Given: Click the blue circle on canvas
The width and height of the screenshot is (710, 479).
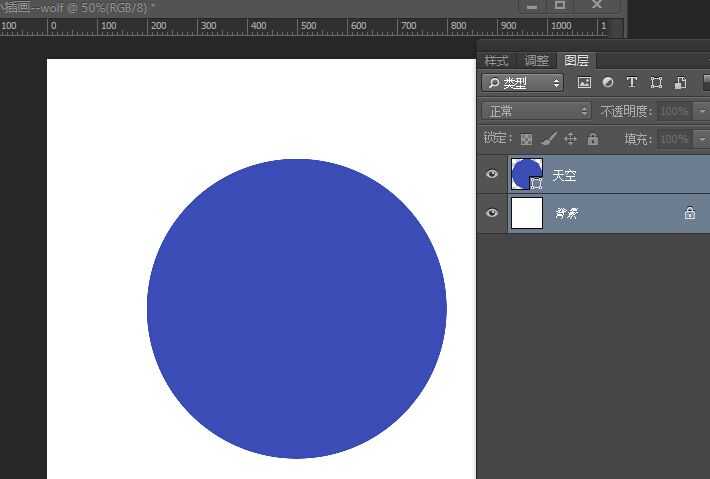Looking at the screenshot, I should (x=296, y=308).
